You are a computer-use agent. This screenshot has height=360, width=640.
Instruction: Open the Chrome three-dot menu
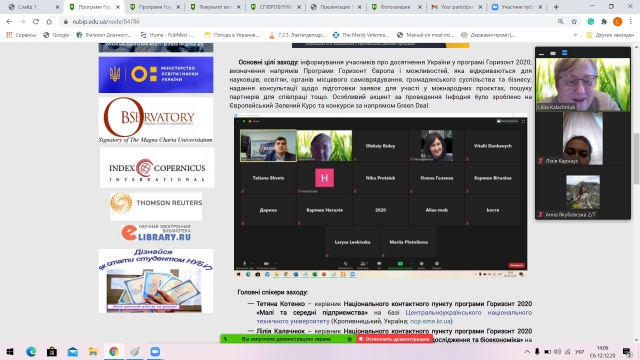631,22
